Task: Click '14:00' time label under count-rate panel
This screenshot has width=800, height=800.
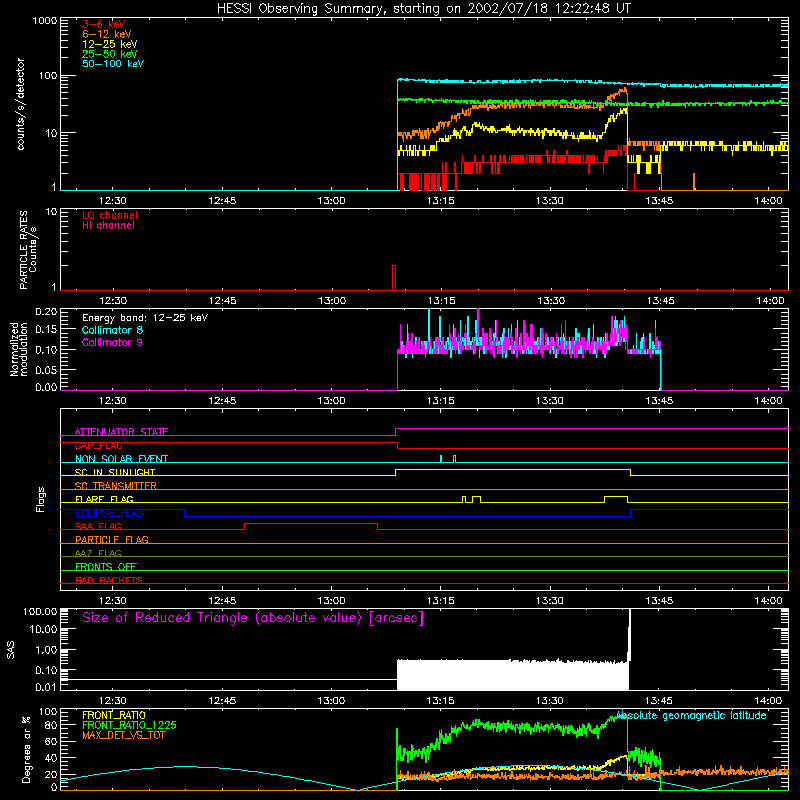Action: point(768,201)
